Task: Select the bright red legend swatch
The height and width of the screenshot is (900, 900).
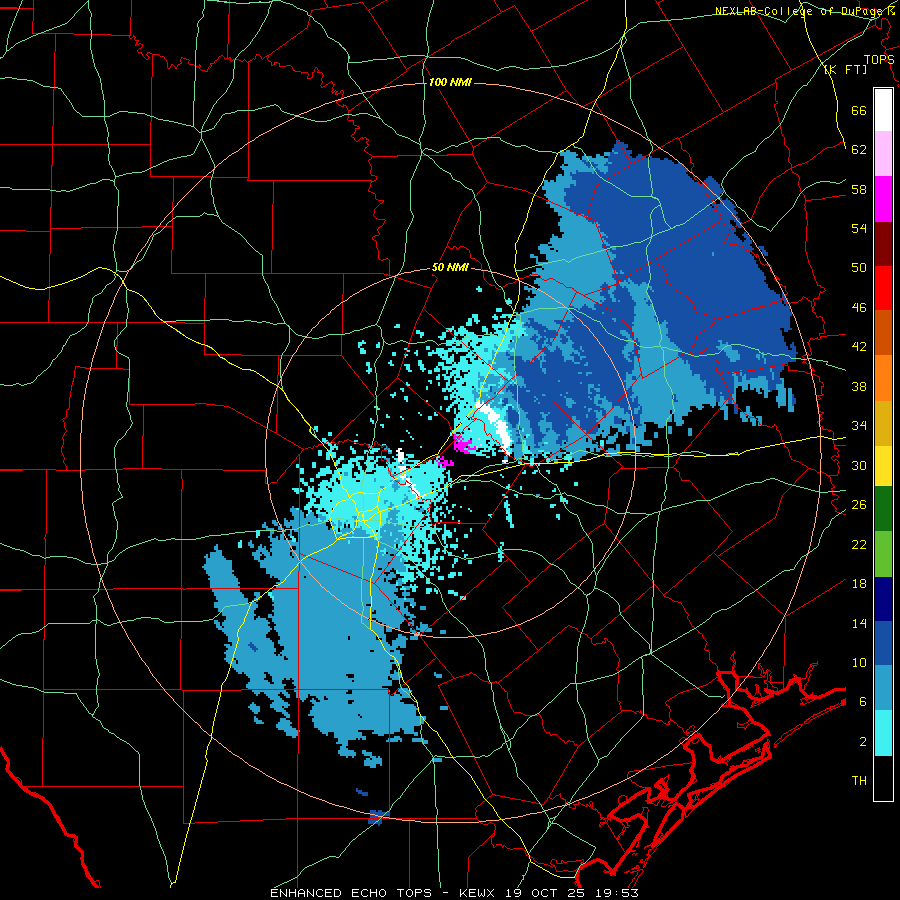Action: point(883,289)
